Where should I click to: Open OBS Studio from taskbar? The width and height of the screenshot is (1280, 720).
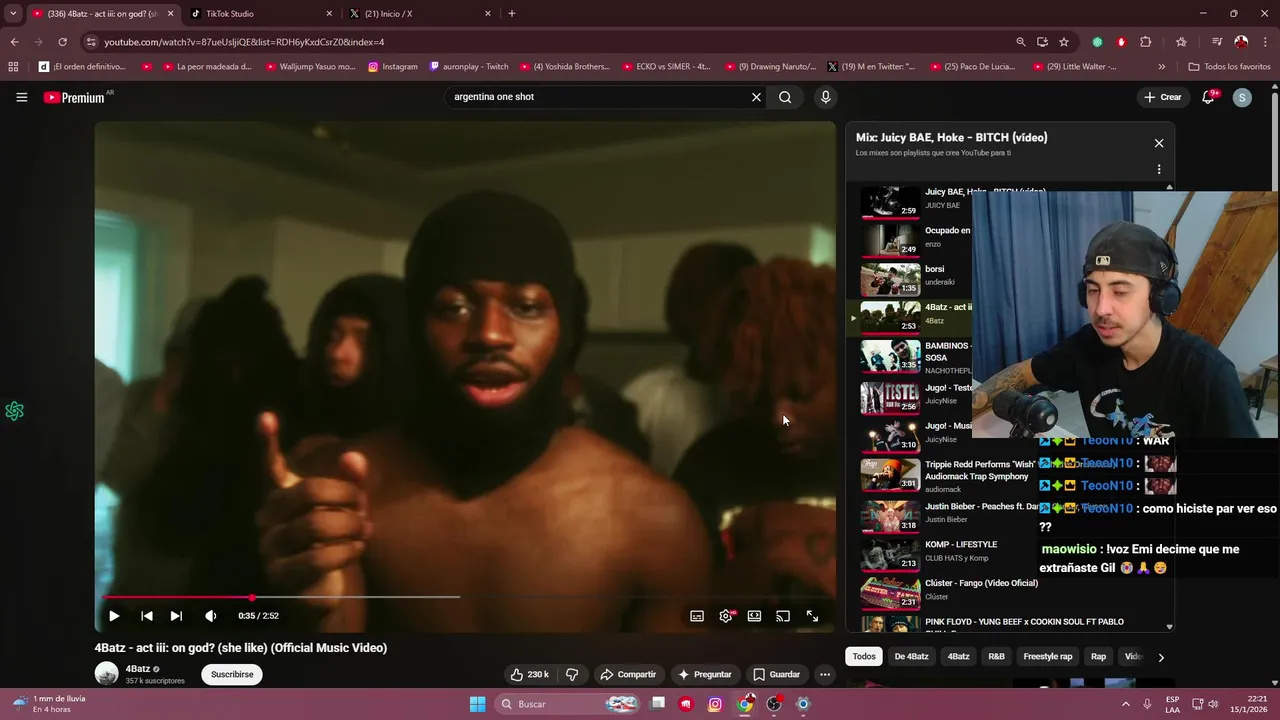(774, 704)
